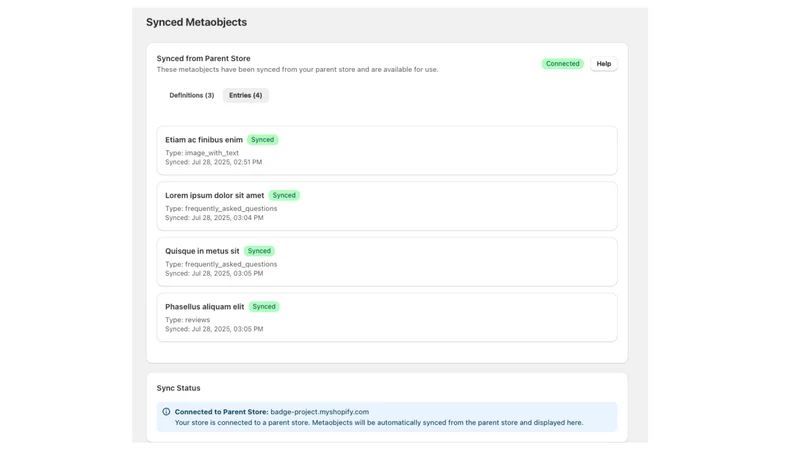Click the 'Connected to Parent Store:' label

tap(221, 412)
